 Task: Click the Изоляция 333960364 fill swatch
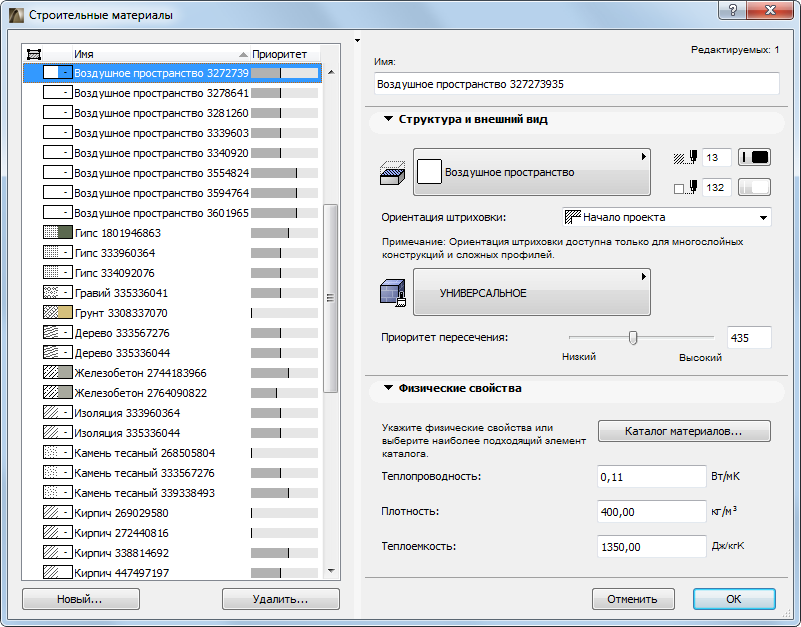58,413
